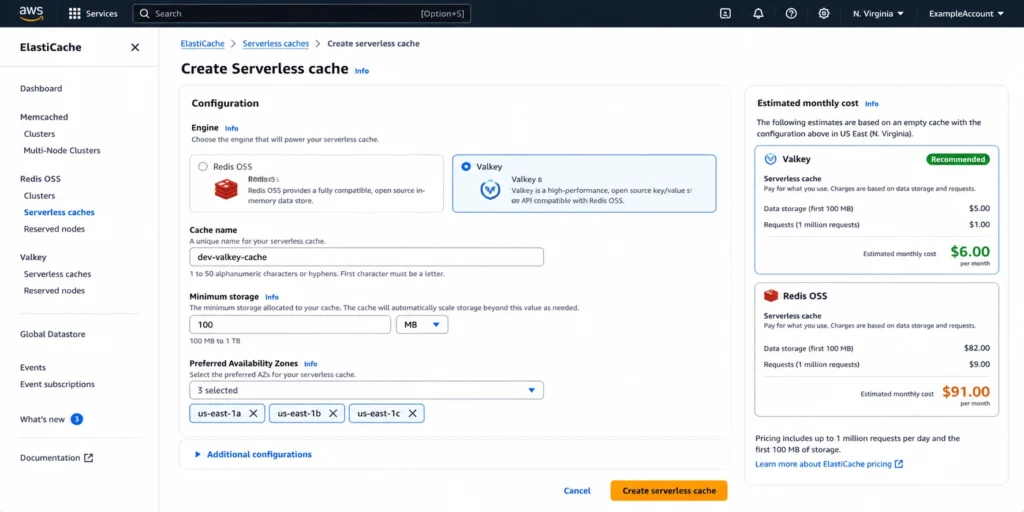Click into the Cache name field
This screenshot has height=512, width=1024.
click(366, 257)
